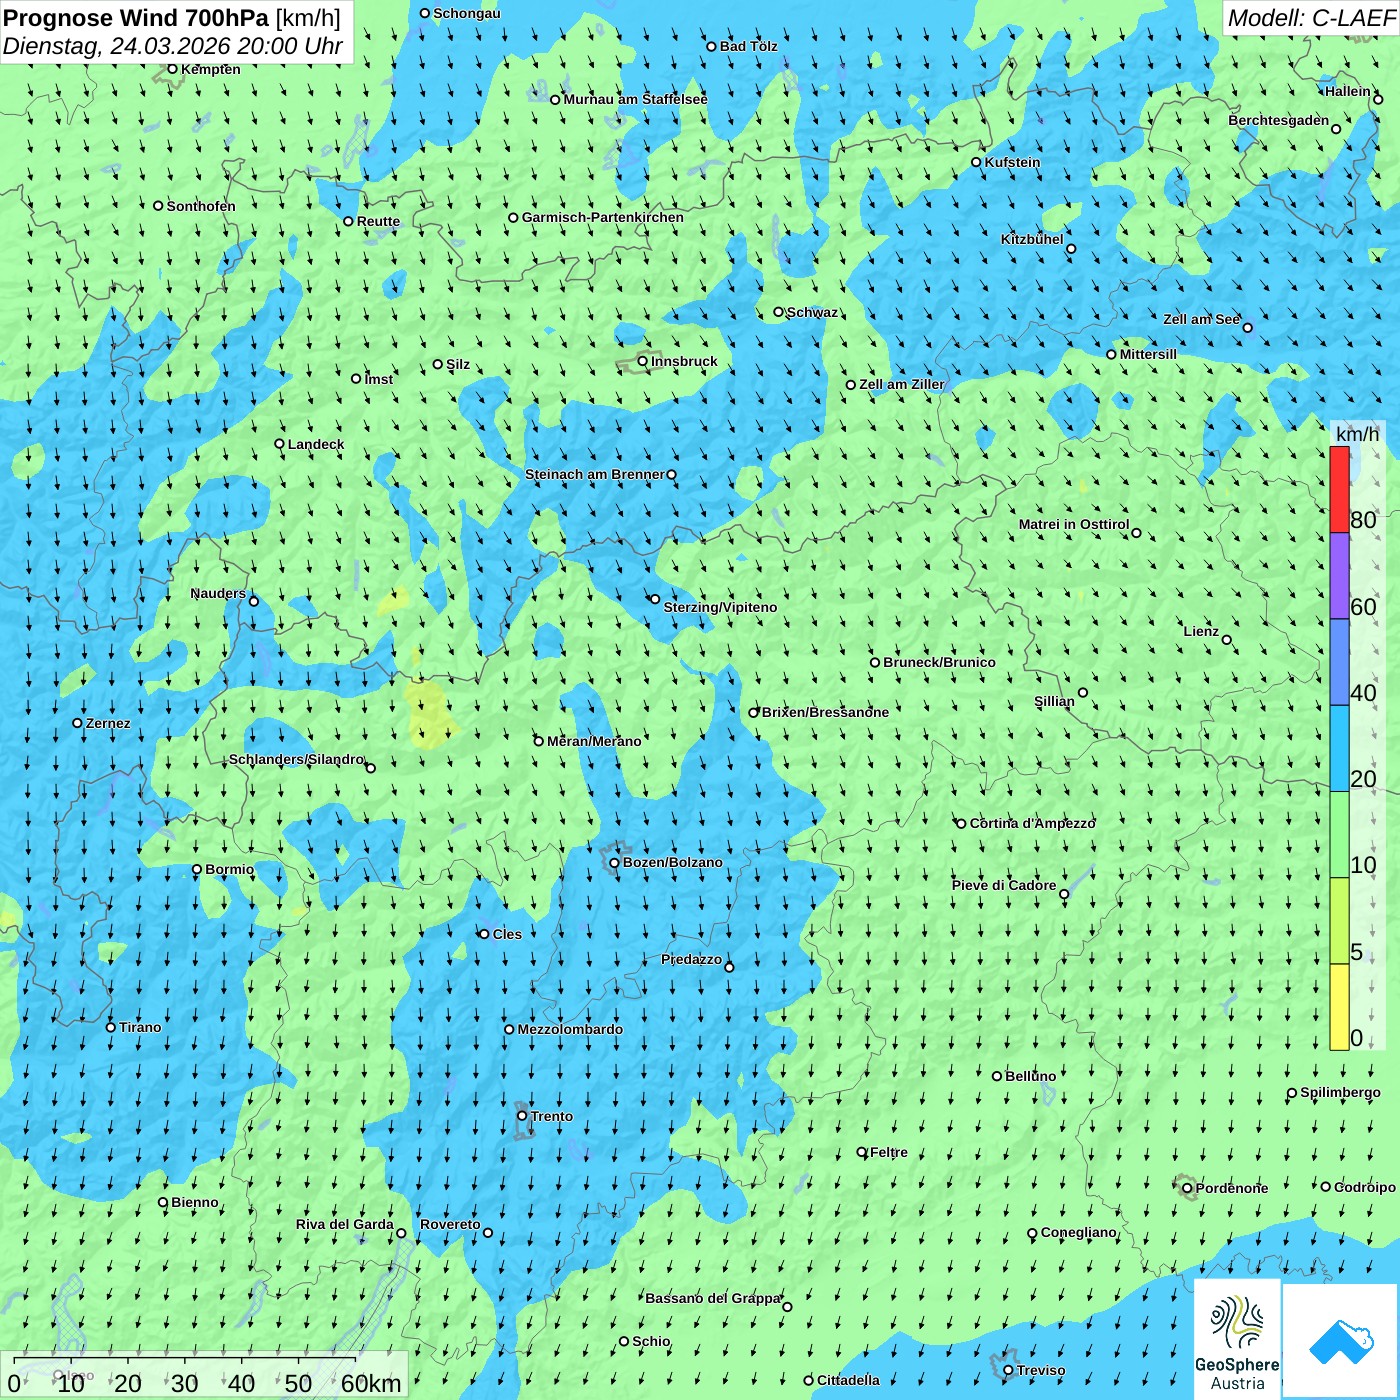Image resolution: width=1400 pixels, height=1400 pixels.
Task: Click the Sterzing/Vipiteno location dot
Action: tap(655, 599)
